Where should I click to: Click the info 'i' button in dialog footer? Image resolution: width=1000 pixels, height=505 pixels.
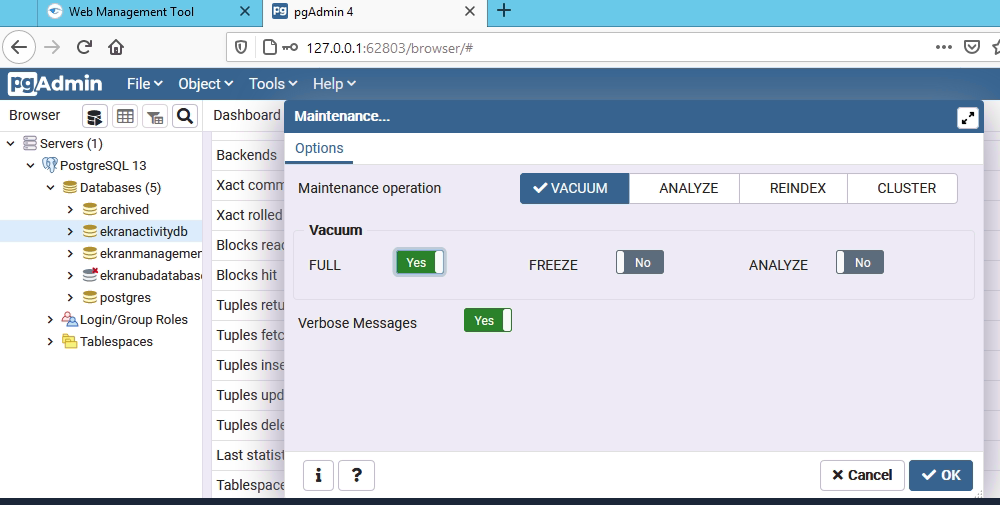(318, 475)
